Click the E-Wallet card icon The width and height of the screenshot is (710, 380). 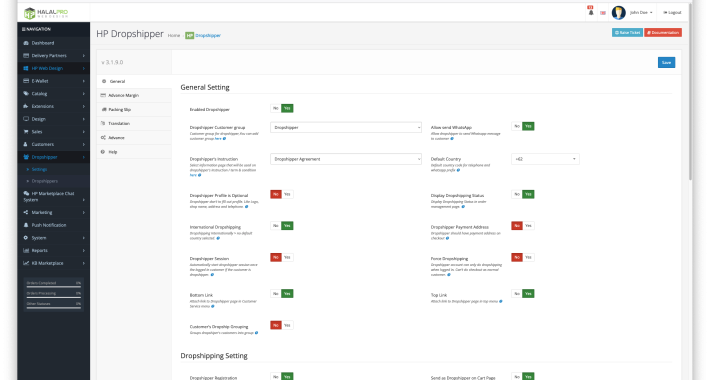tap(26, 81)
